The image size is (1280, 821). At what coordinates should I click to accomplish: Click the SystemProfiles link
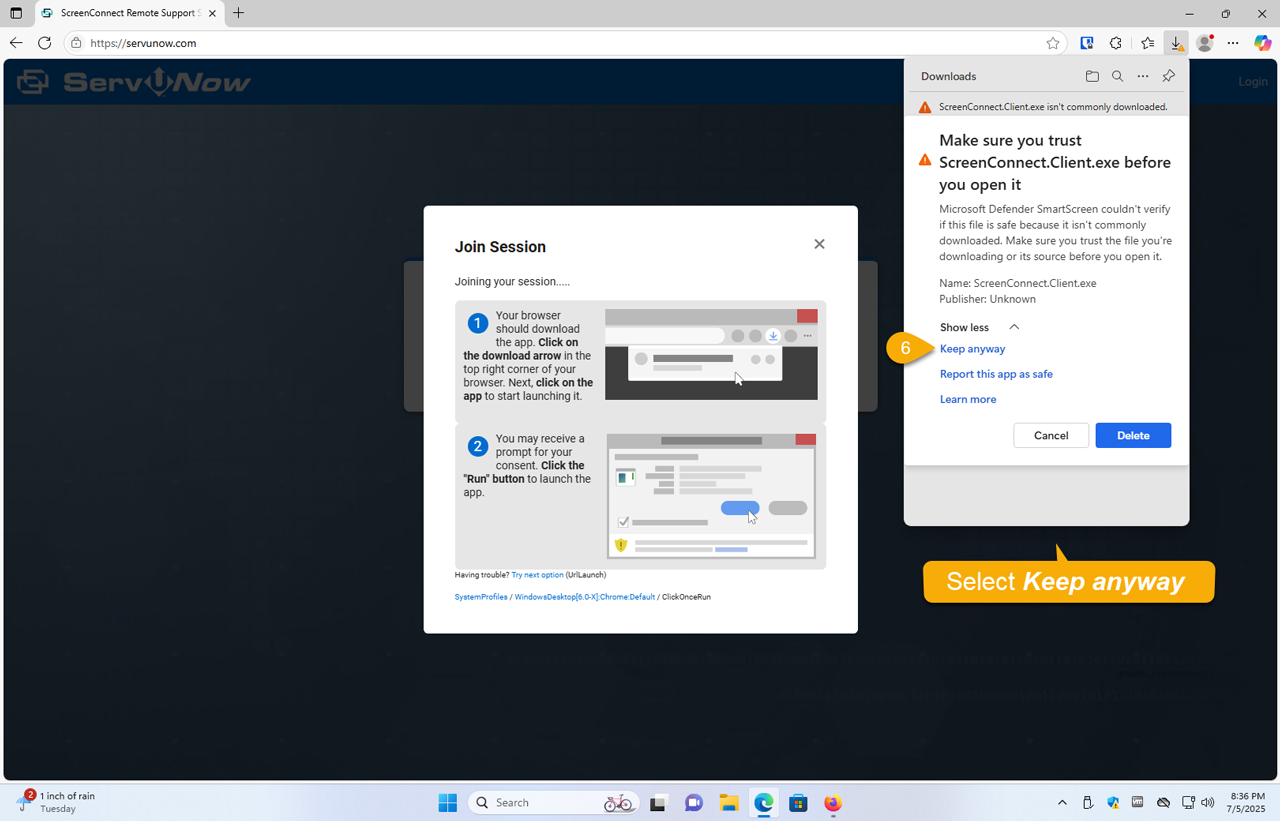pos(480,597)
